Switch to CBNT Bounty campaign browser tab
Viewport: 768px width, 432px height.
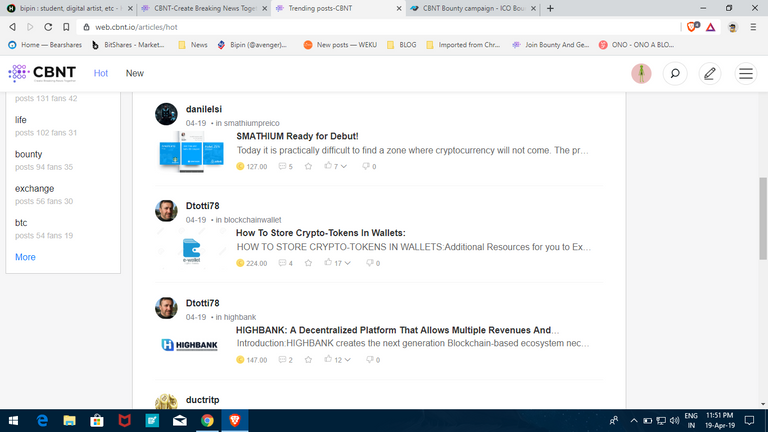[465, 8]
